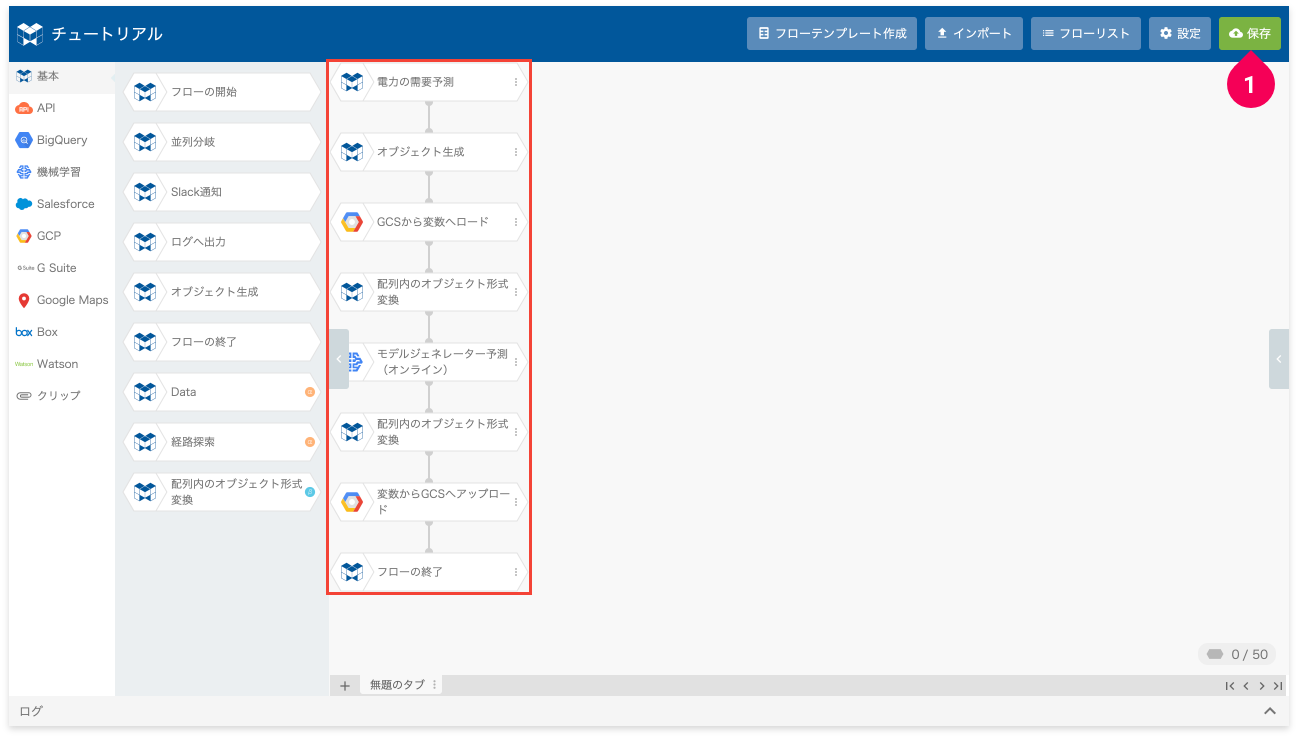Screen dimensions: 1298x738
Task: Select the GCP category
Action: tap(62, 236)
